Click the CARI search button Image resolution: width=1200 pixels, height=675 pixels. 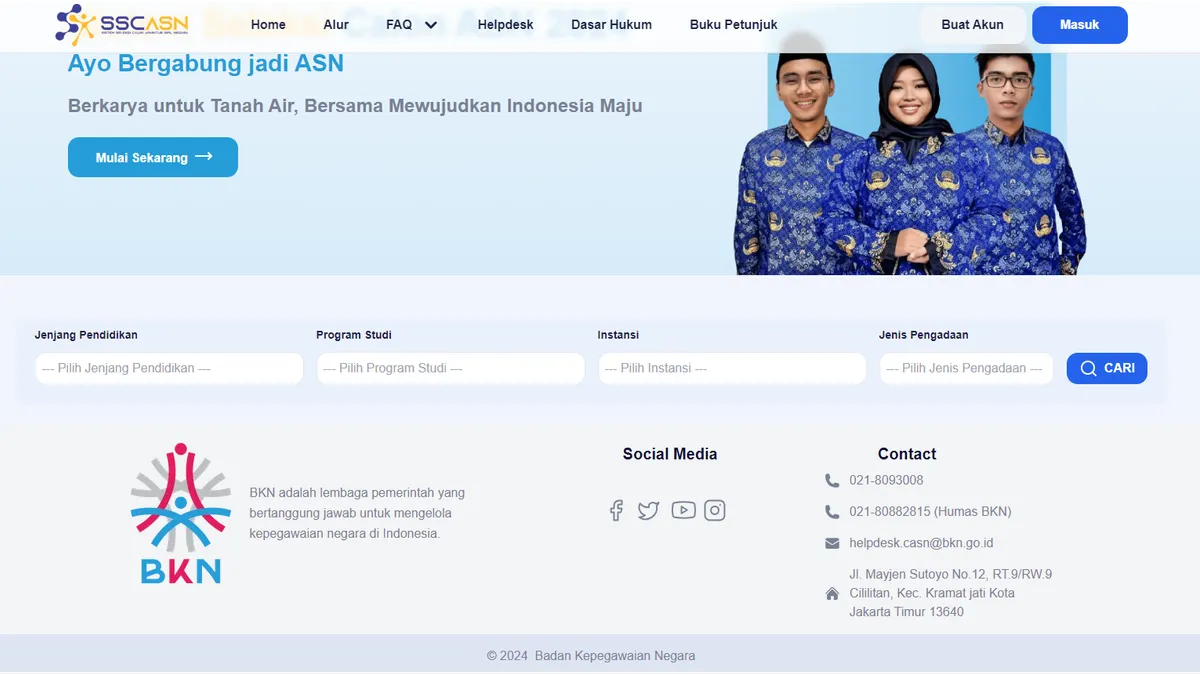(x=1107, y=368)
